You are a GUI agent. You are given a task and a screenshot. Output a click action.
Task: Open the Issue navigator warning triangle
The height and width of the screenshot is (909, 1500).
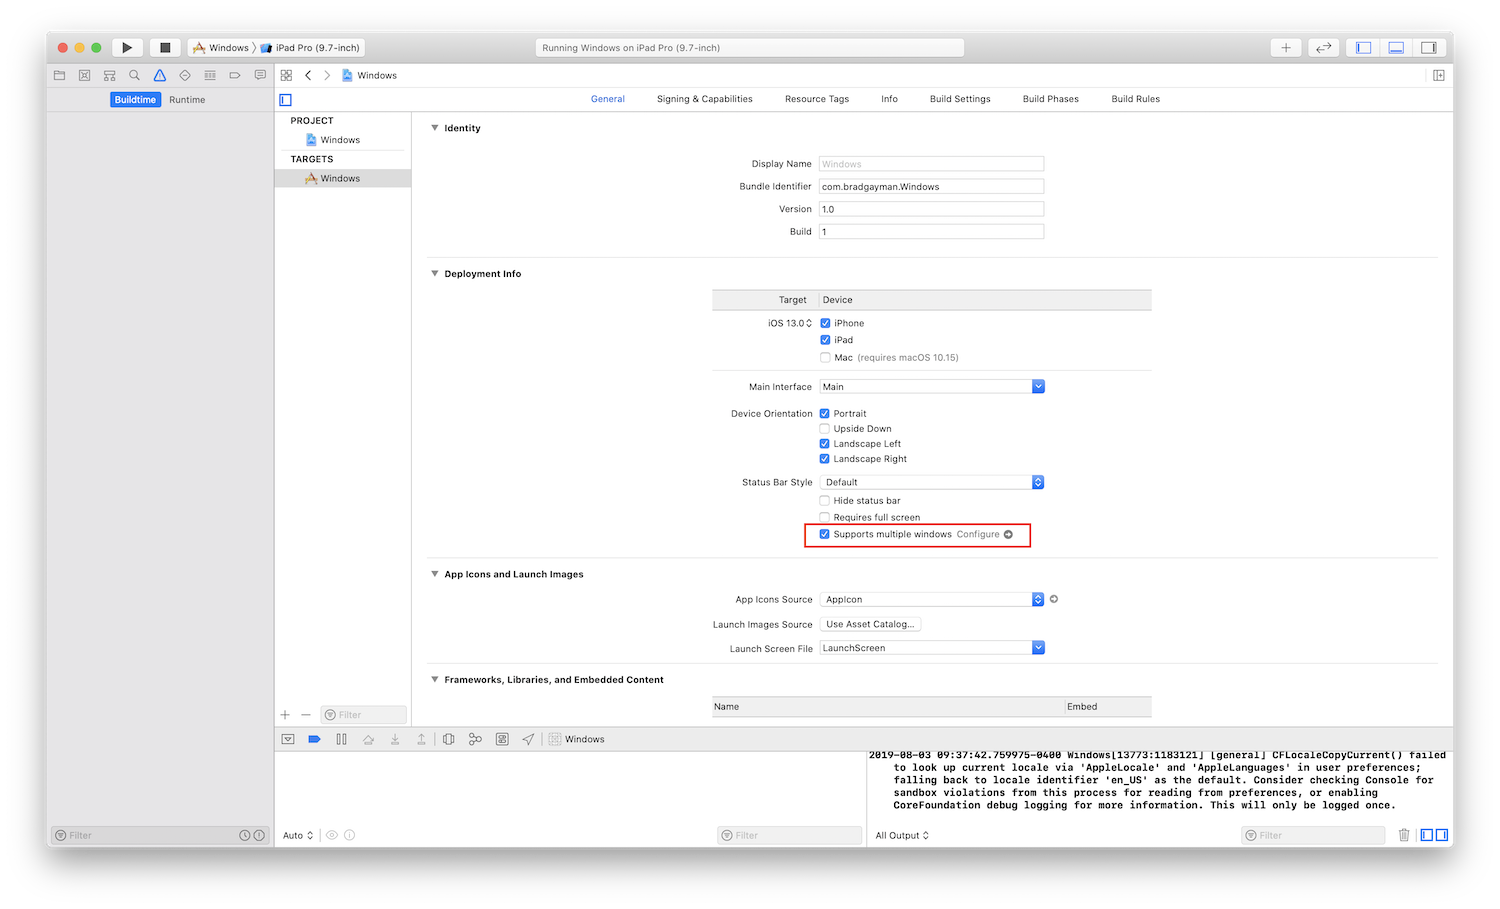point(159,75)
